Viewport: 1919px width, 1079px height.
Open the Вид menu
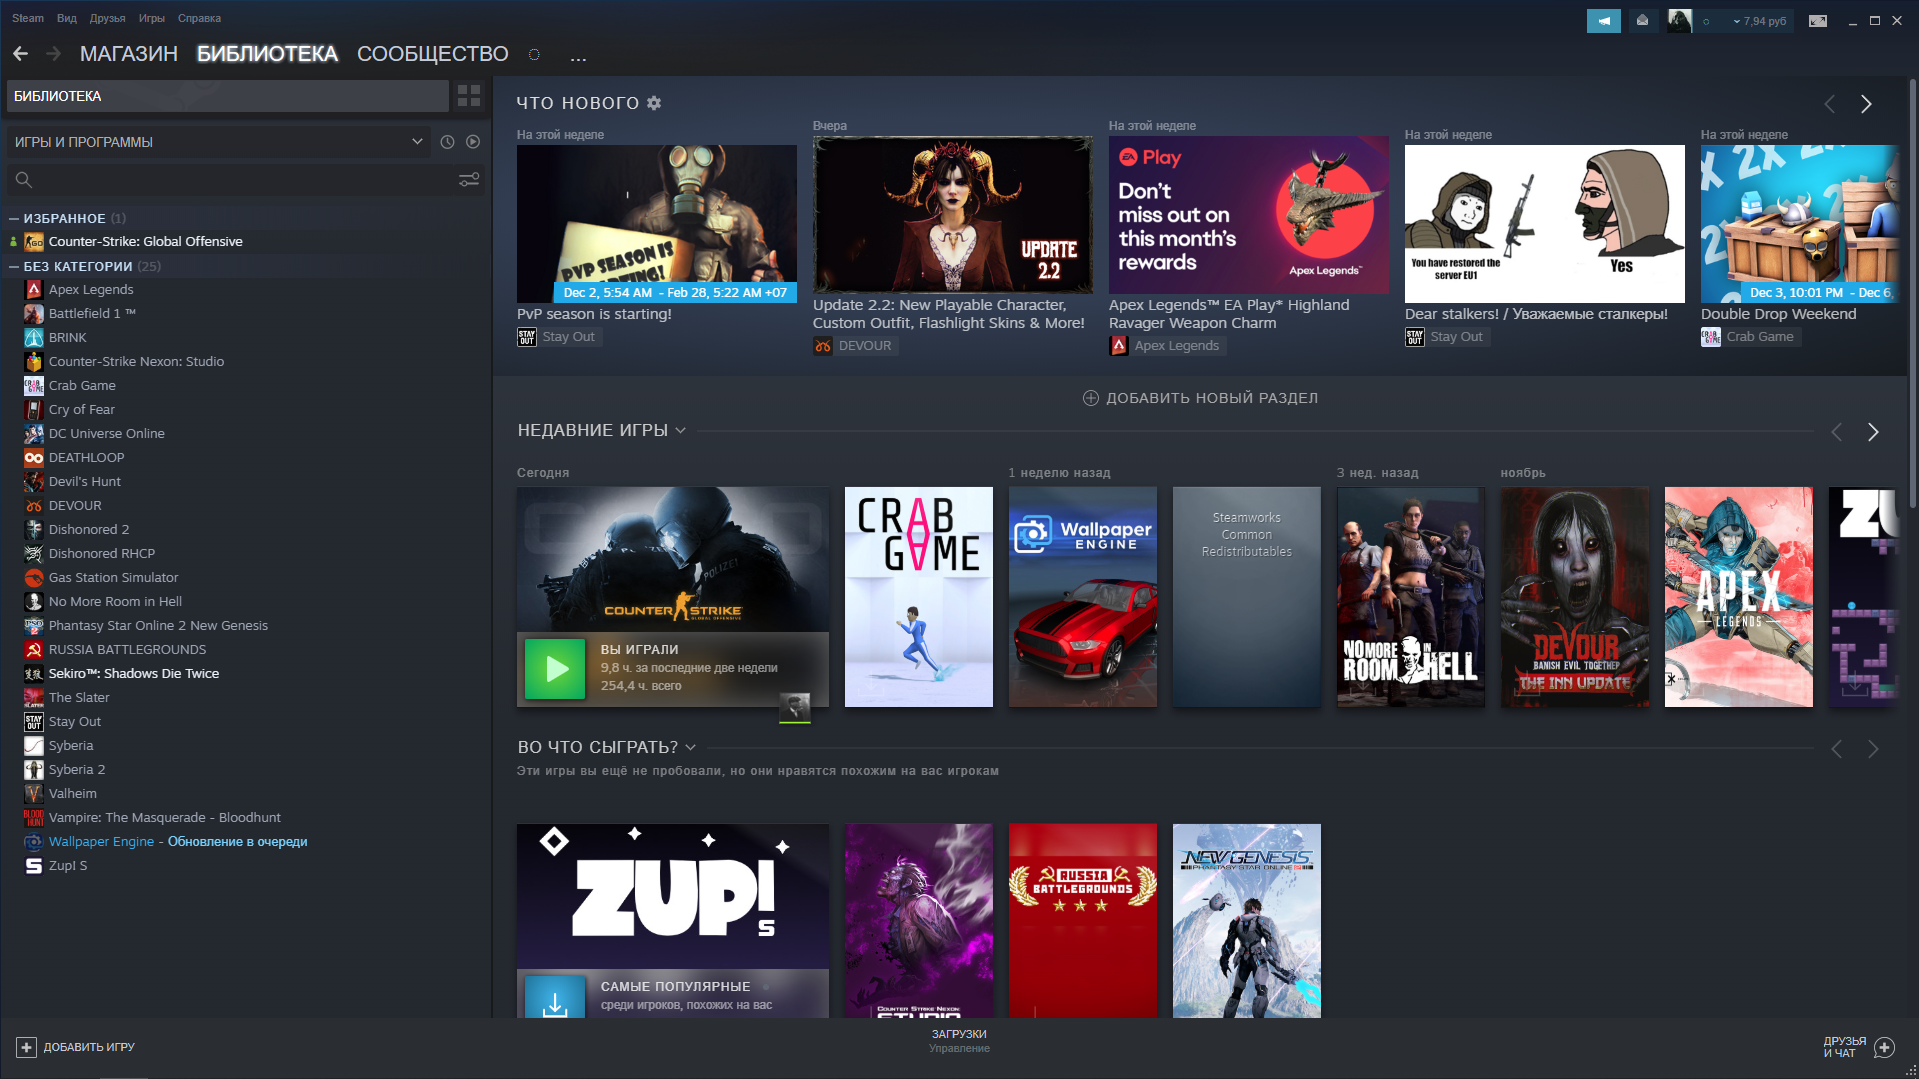point(67,18)
